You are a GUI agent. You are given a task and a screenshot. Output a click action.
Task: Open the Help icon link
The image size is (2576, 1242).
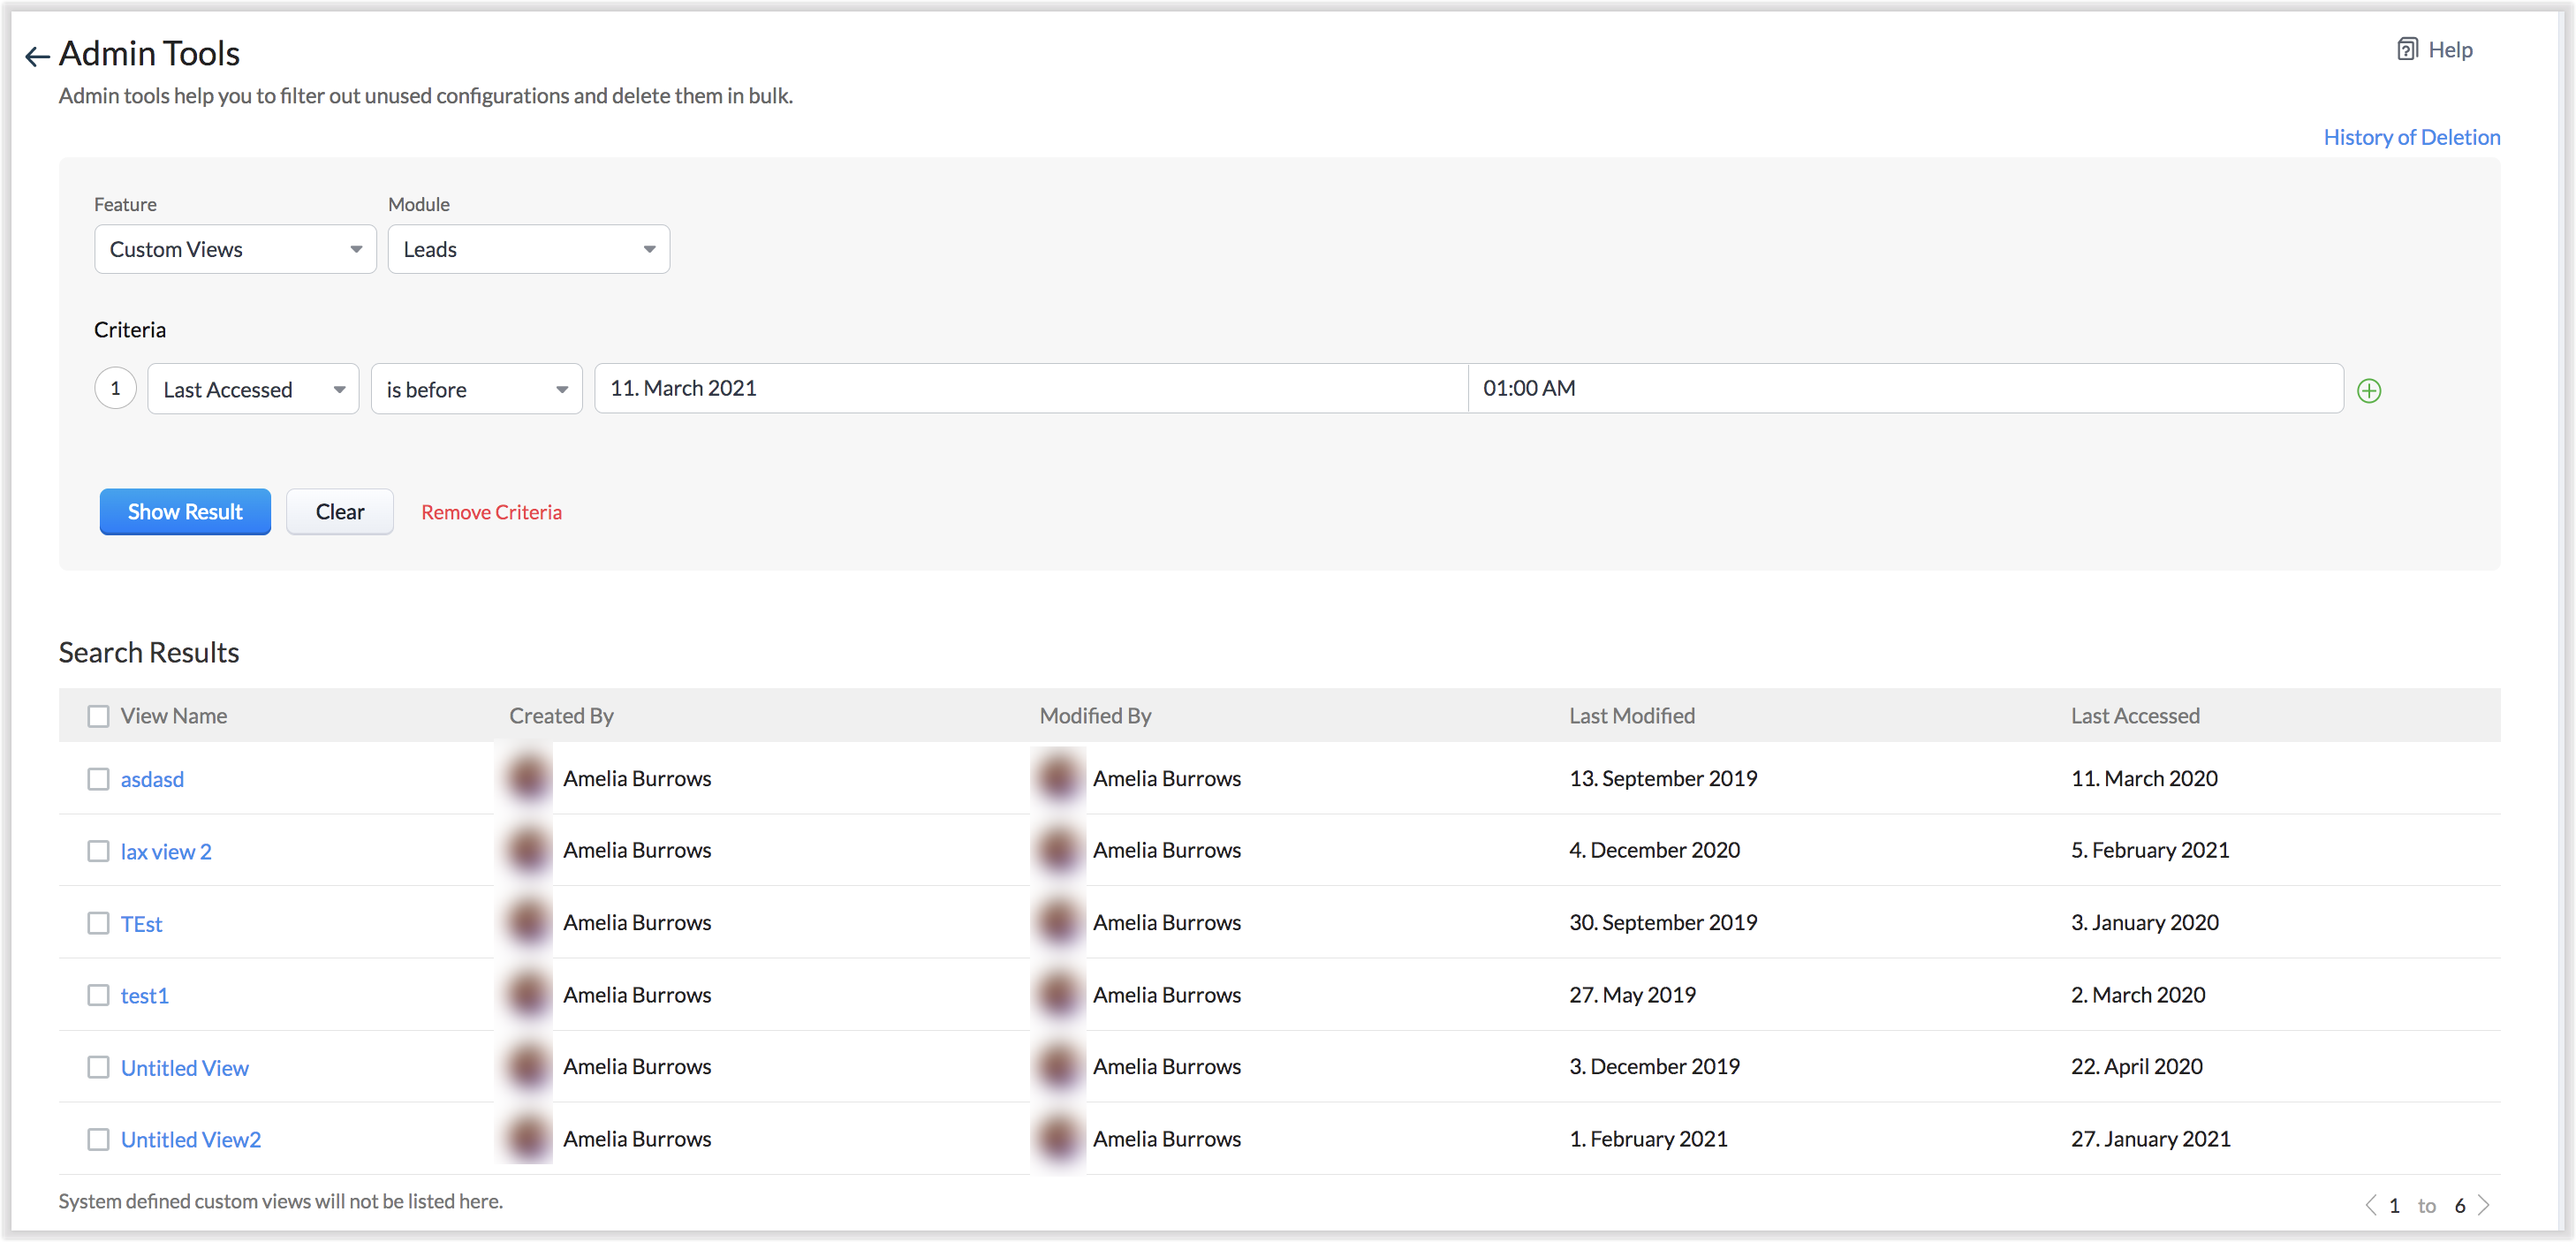[2406, 49]
